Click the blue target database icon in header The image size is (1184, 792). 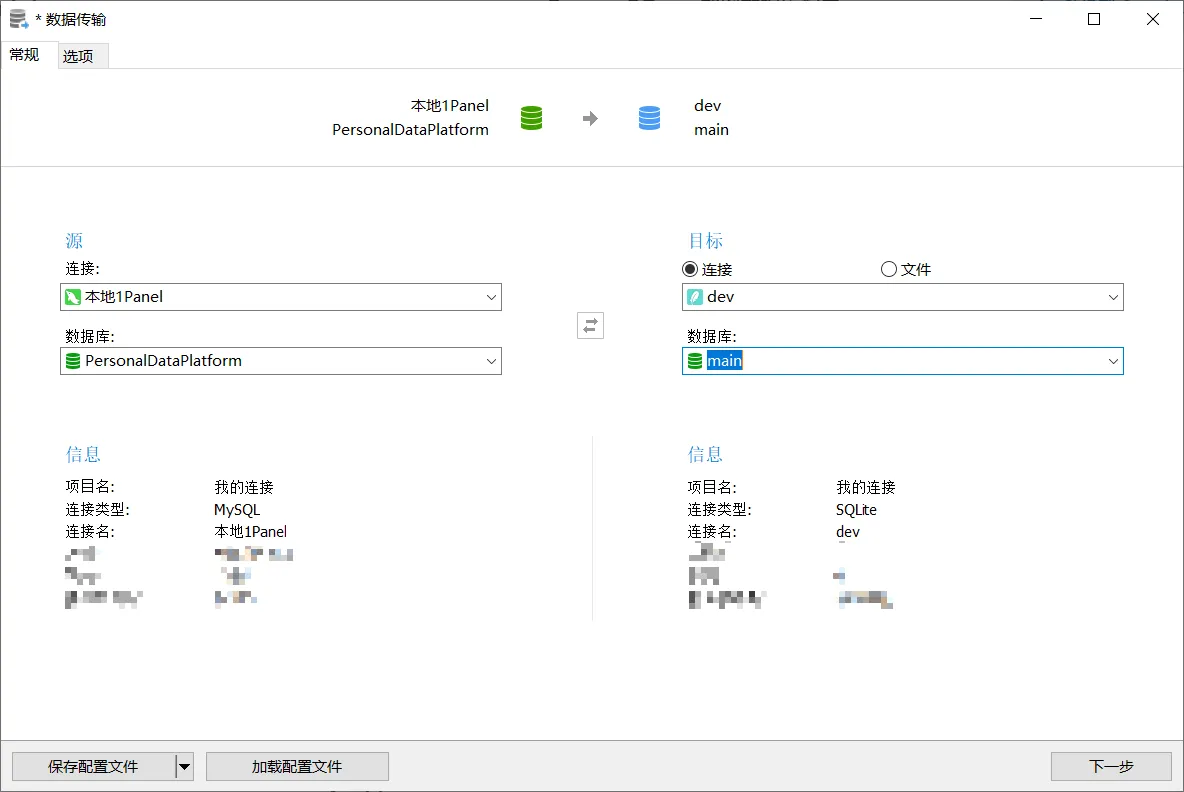click(x=649, y=118)
